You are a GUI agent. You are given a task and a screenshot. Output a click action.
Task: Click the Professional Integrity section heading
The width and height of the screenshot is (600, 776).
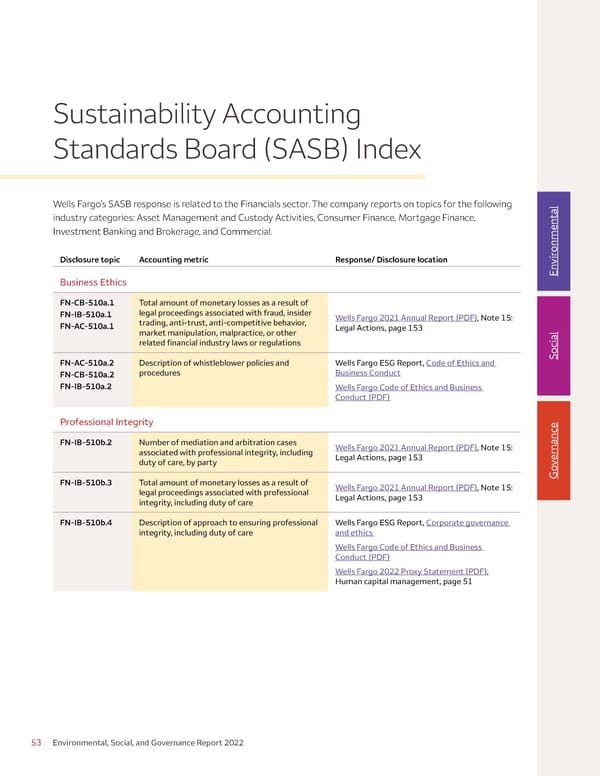107,421
